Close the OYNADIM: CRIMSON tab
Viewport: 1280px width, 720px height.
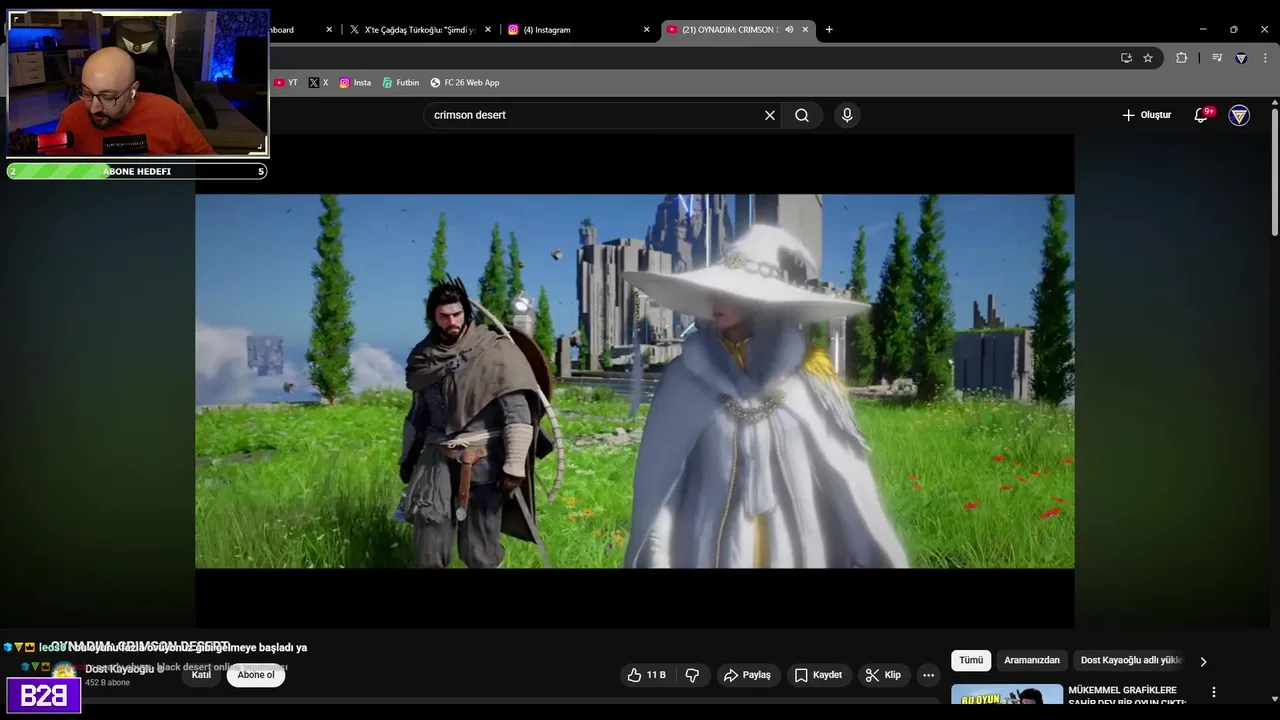[805, 30]
